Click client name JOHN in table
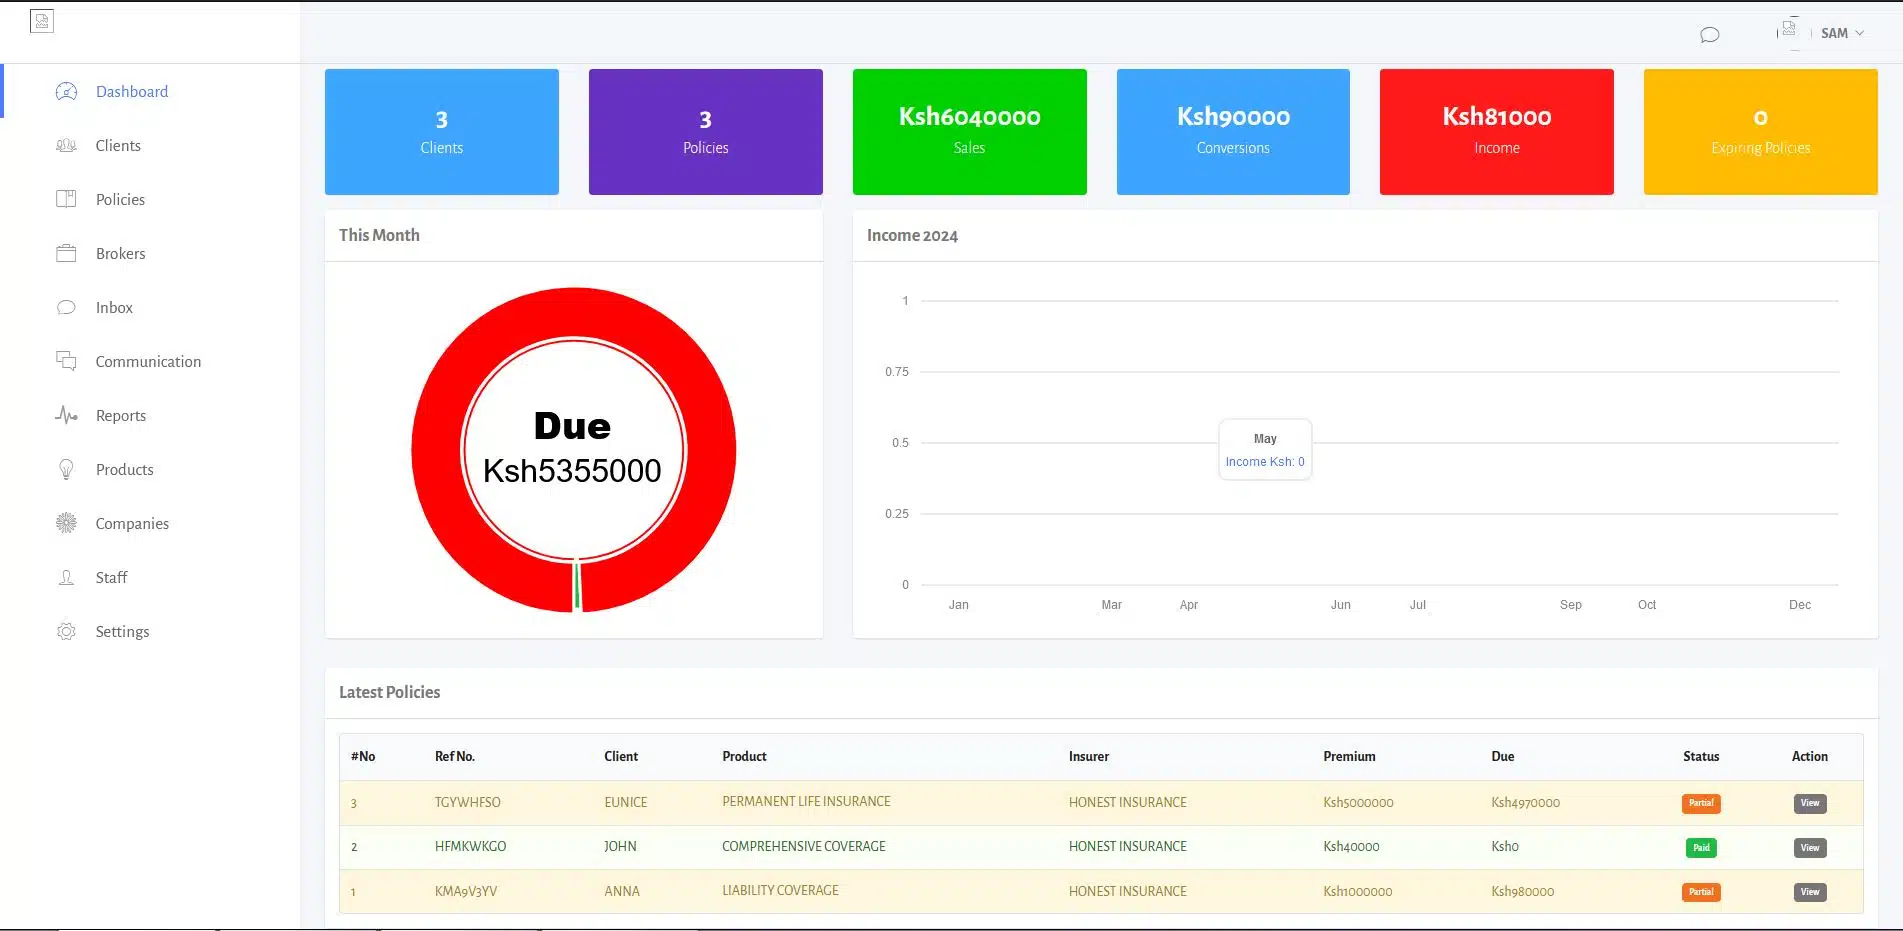1903x931 pixels. (x=620, y=847)
